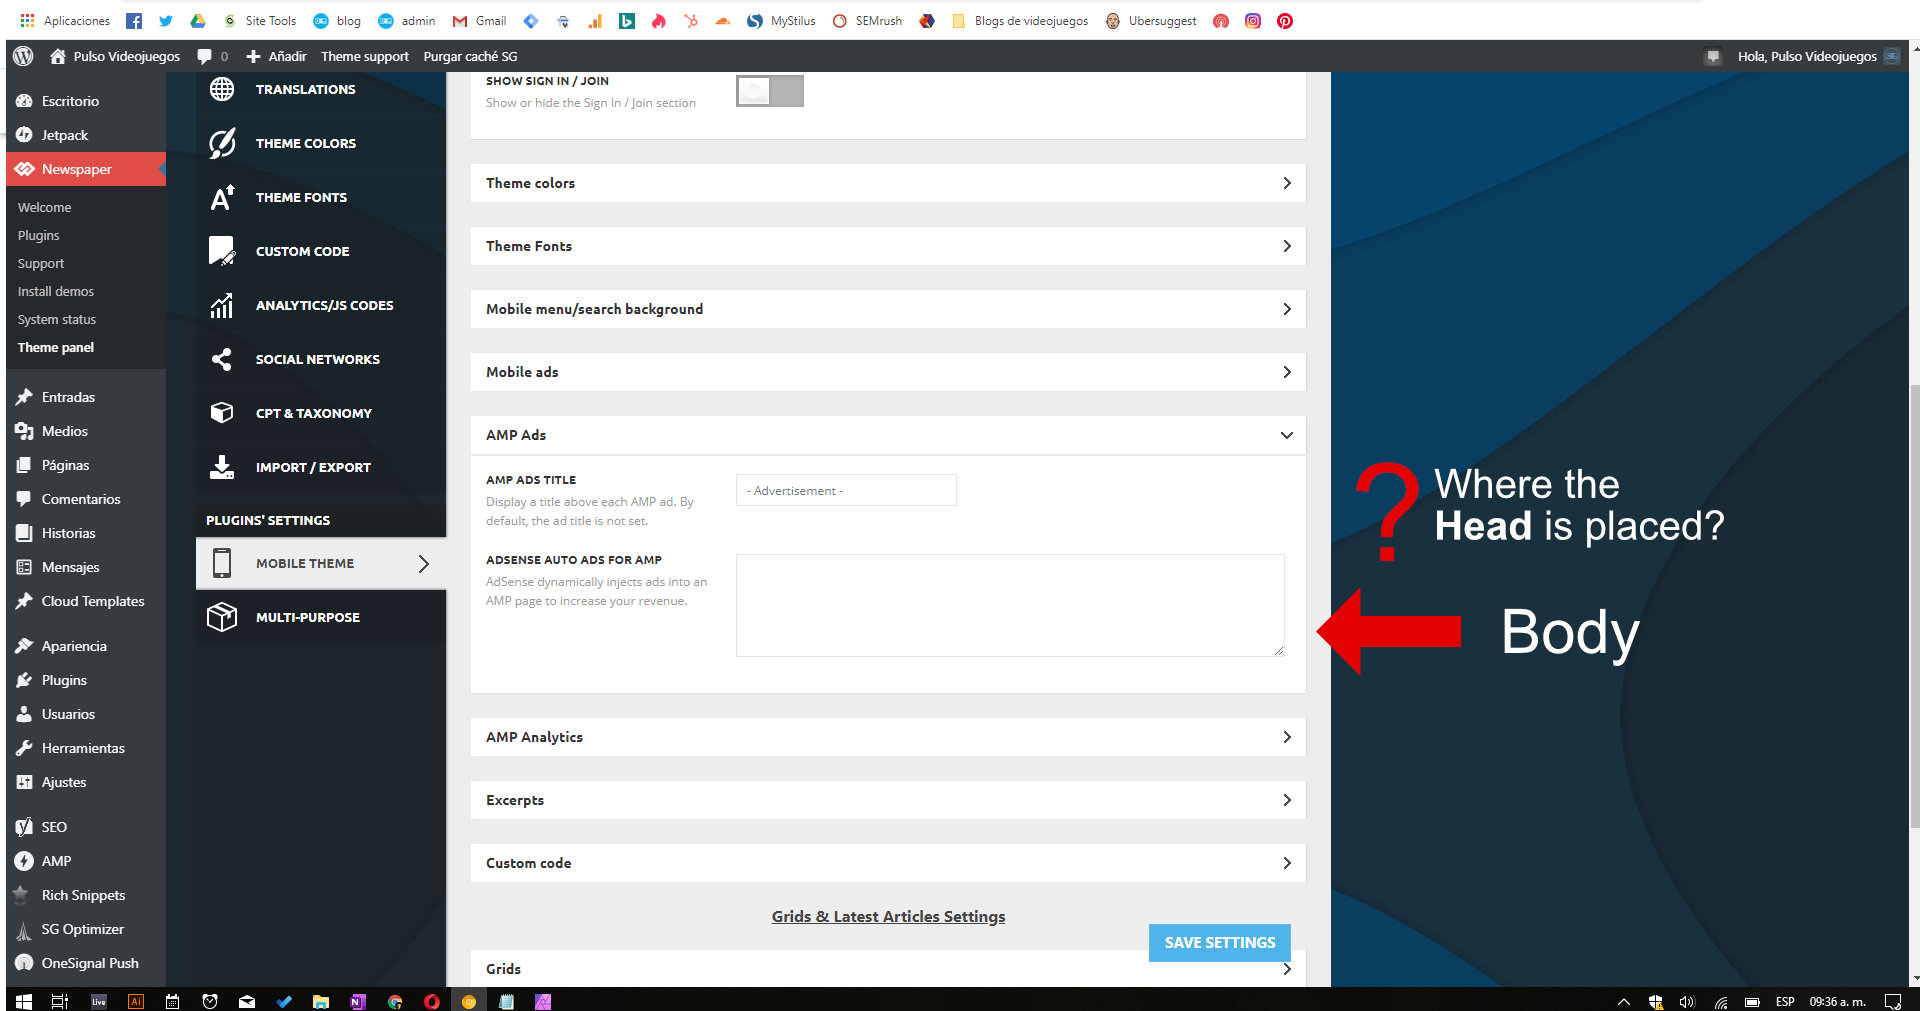Click the Import / Export download icon
This screenshot has width=1920, height=1011.
[x=222, y=467]
